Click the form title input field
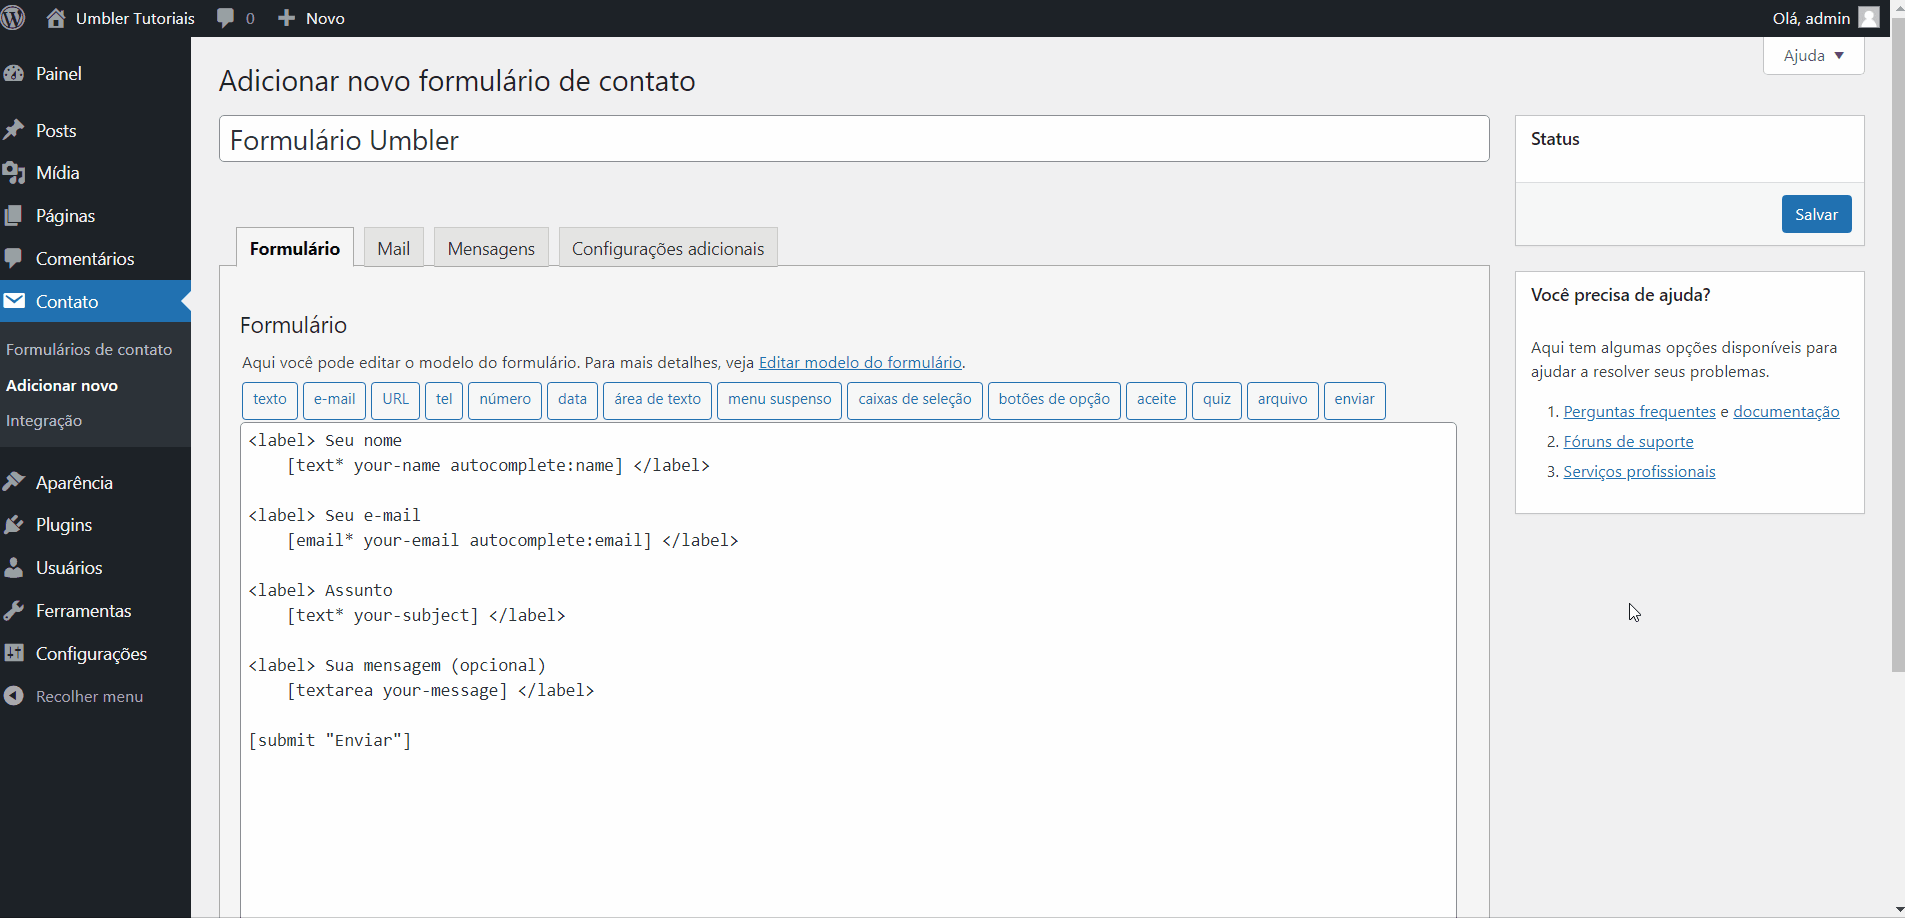 coord(853,140)
